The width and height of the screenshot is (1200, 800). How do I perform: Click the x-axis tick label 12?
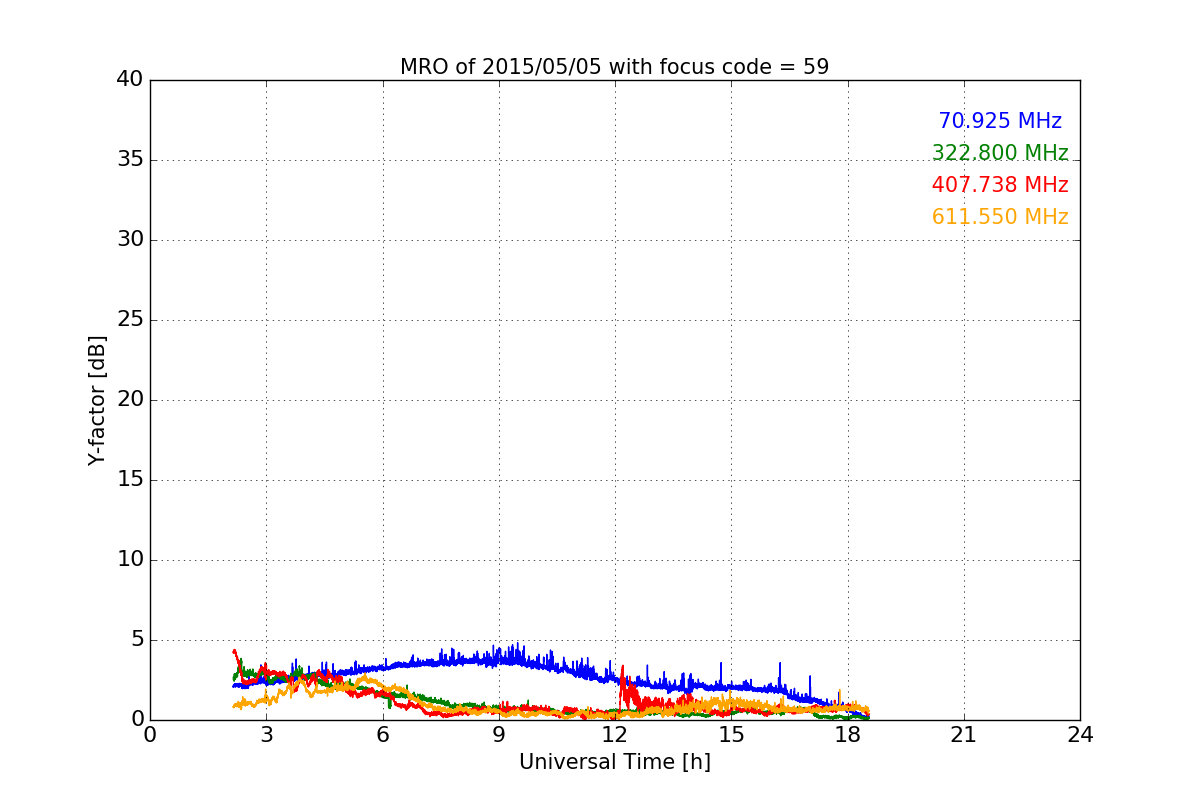615,734
